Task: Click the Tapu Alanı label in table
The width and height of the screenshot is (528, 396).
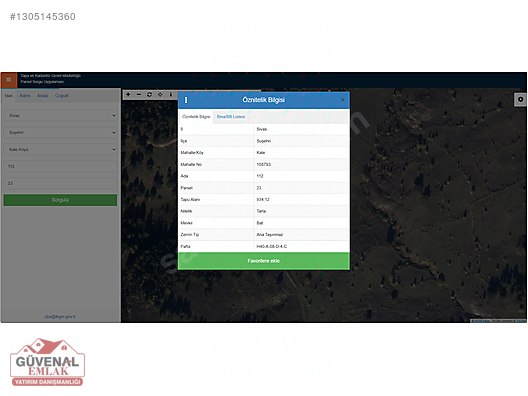Action: [x=190, y=200]
